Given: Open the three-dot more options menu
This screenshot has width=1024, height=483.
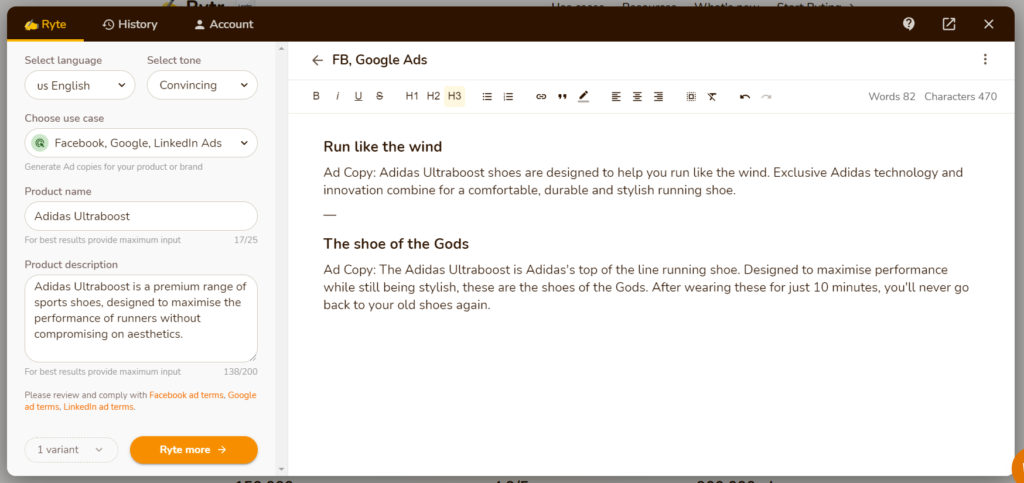Looking at the screenshot, I should [985, 59].
